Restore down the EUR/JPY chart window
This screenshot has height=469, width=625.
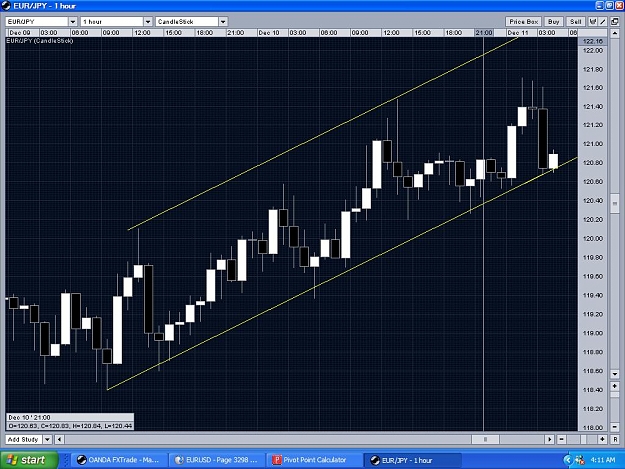coord(609,6)
